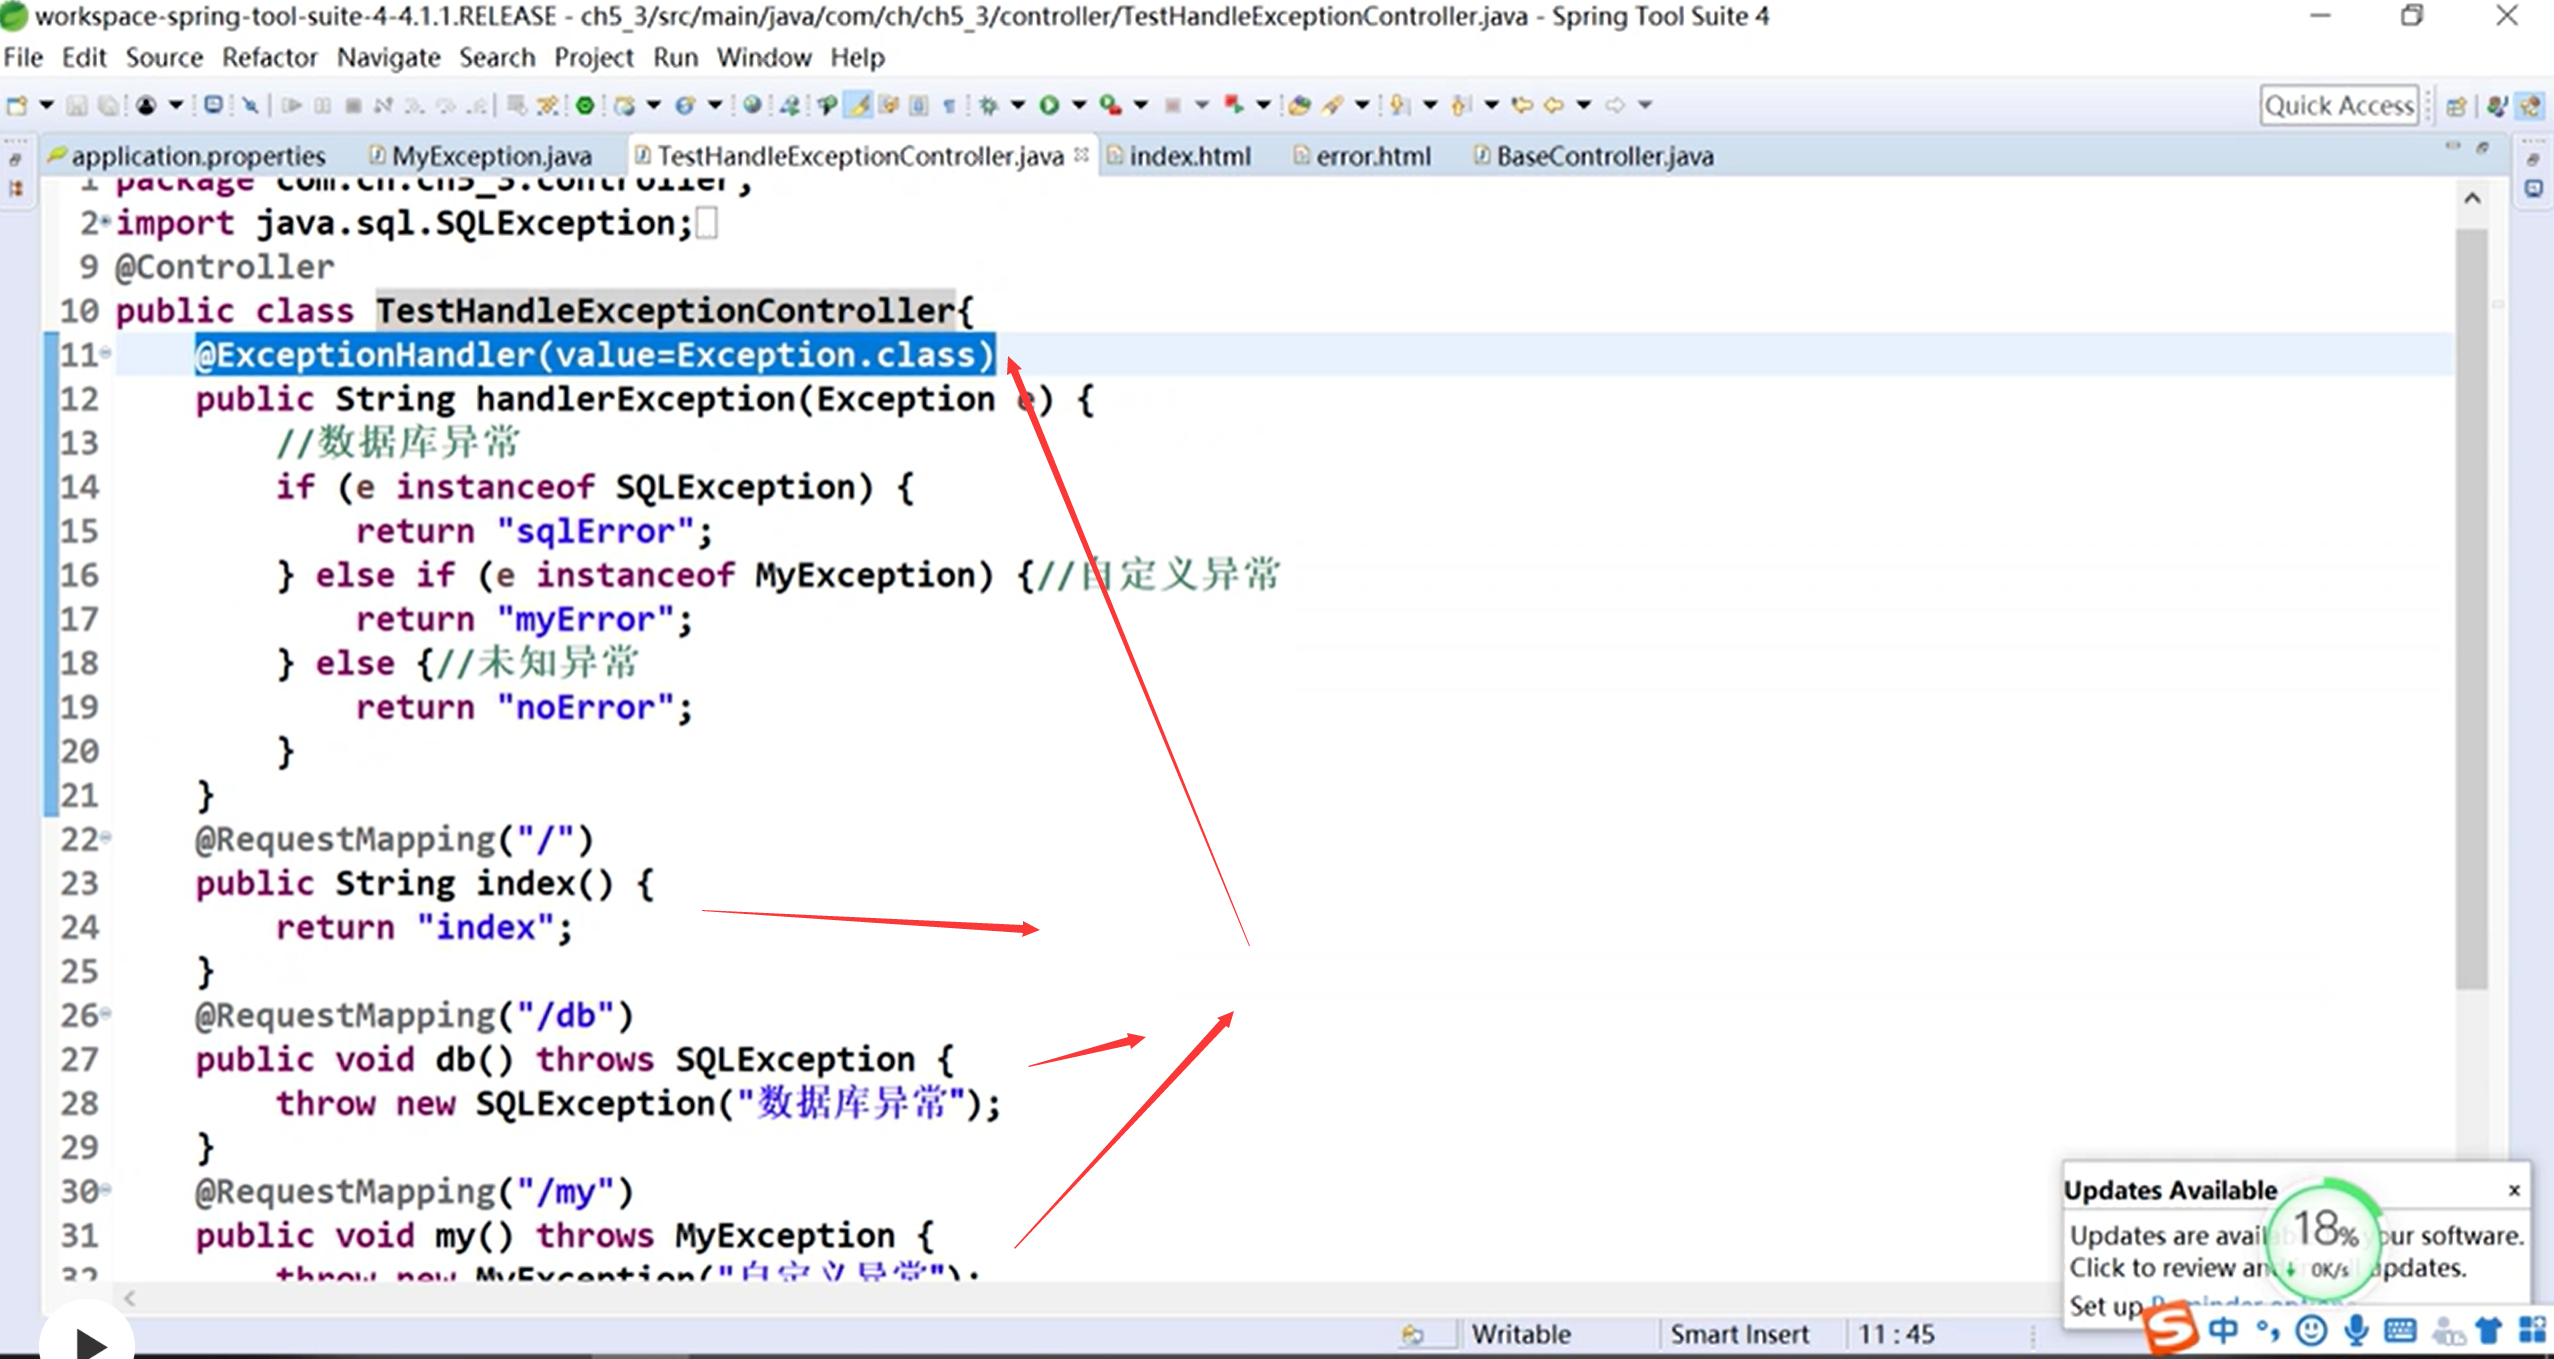The height and width of the screenshot is (1359, 2554).
Task: Click the microphone icon in IME bar
Action: tap(2356, 1330)
